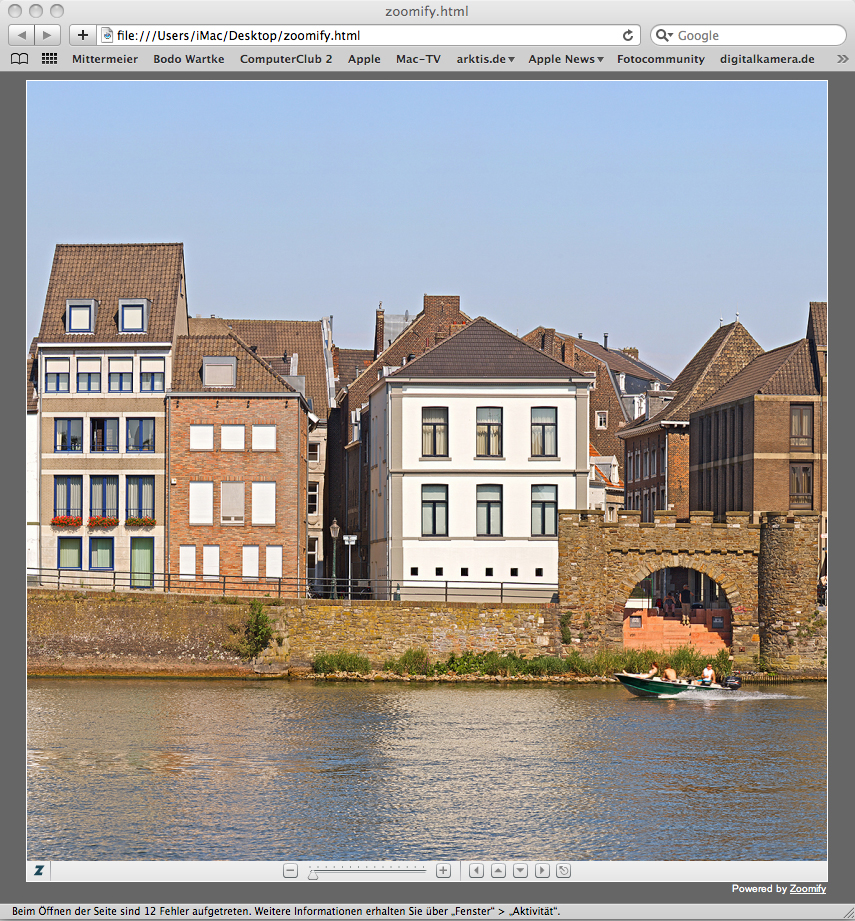855x921 pixels.
Task: Open the Top Sites grid icon
Action: click(x=49, y=59)
